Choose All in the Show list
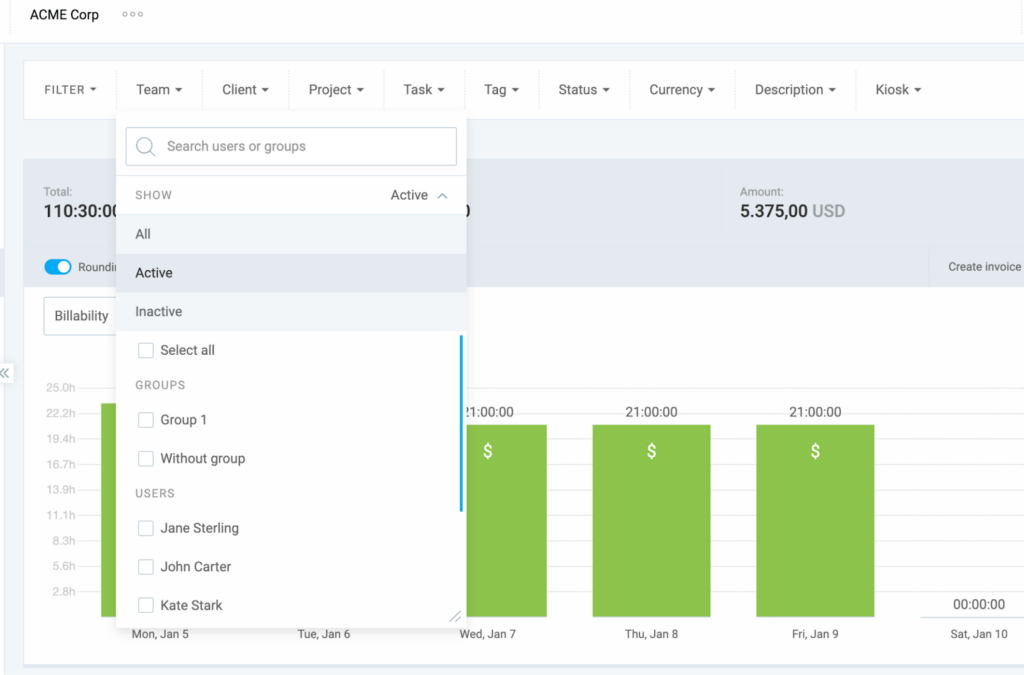The image size is (1024, 675). [143, 234]
